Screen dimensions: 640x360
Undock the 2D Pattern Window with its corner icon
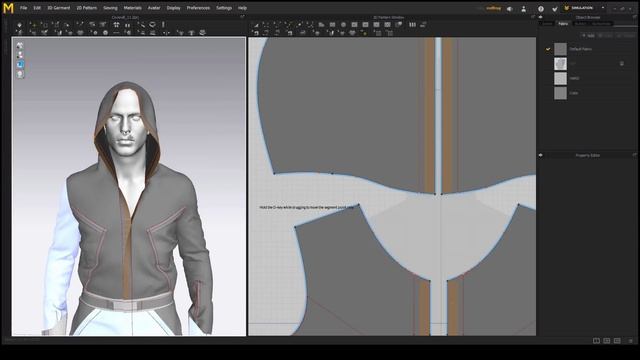coord(533,17)
